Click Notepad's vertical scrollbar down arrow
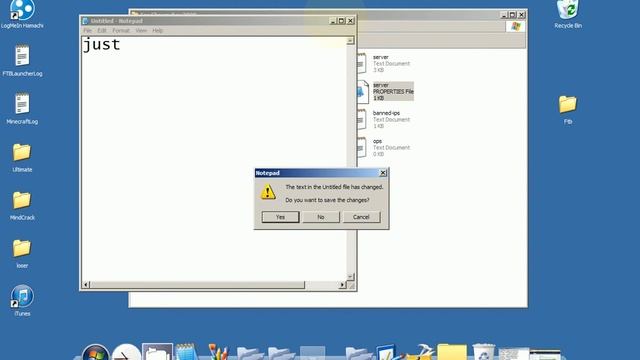Screen dimensions: 640x360 pos(350,277)
